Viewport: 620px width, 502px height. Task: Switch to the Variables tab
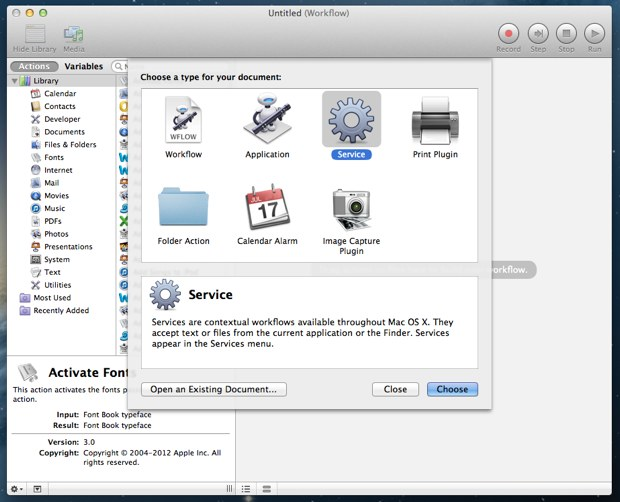pos(84,66)
